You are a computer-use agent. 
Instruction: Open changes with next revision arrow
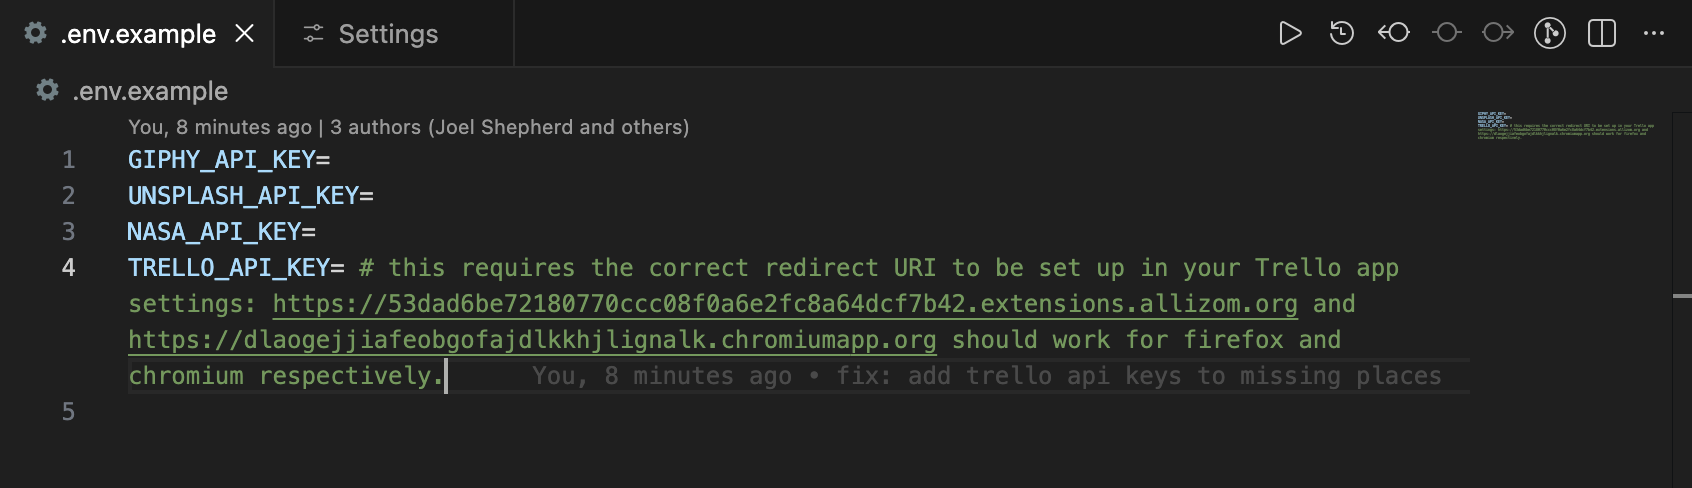[1498, 34]
